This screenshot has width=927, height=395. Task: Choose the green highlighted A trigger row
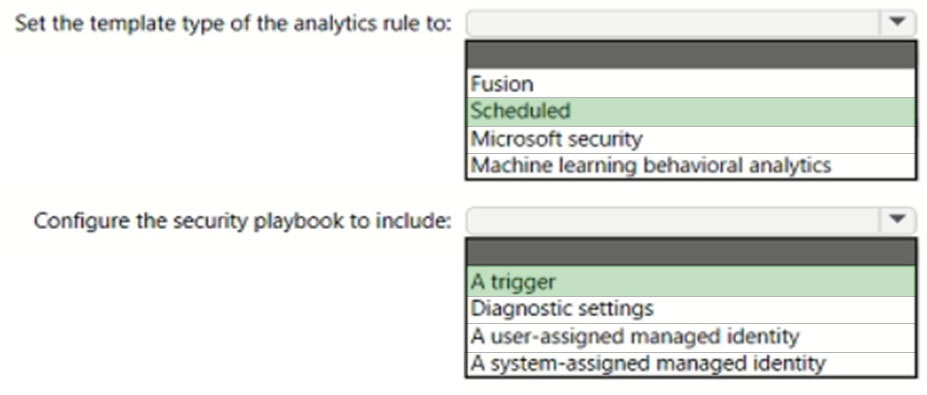[691, 281]
